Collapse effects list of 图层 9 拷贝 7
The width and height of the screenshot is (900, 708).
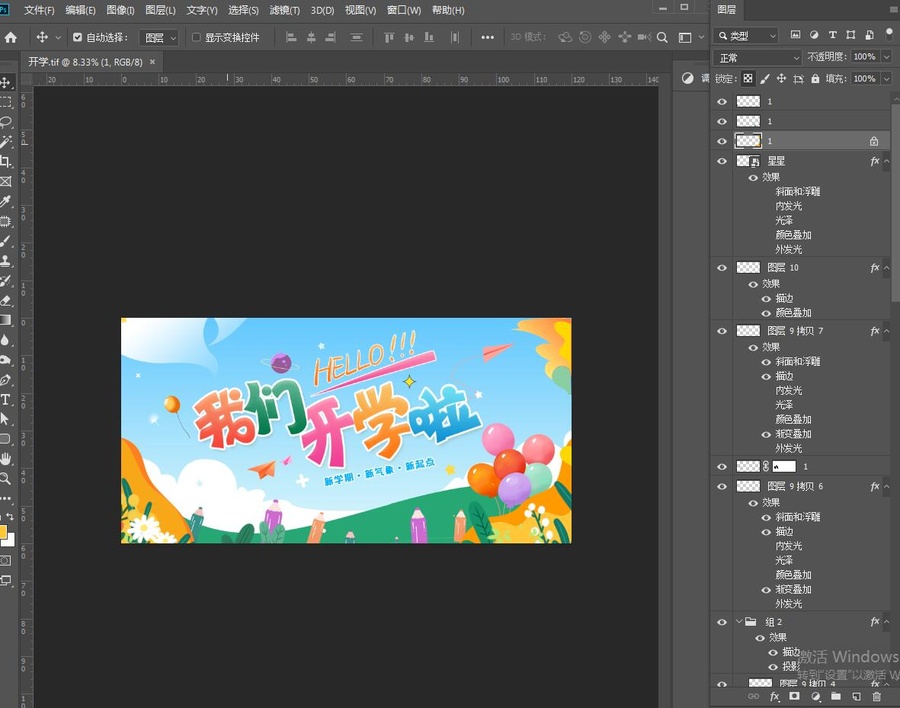pyautogui.click(x=887, y=331)
